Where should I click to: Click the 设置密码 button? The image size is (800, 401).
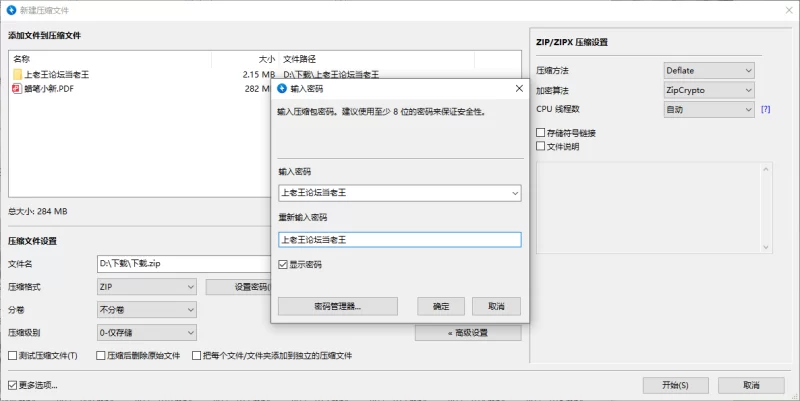coord(238,287)
